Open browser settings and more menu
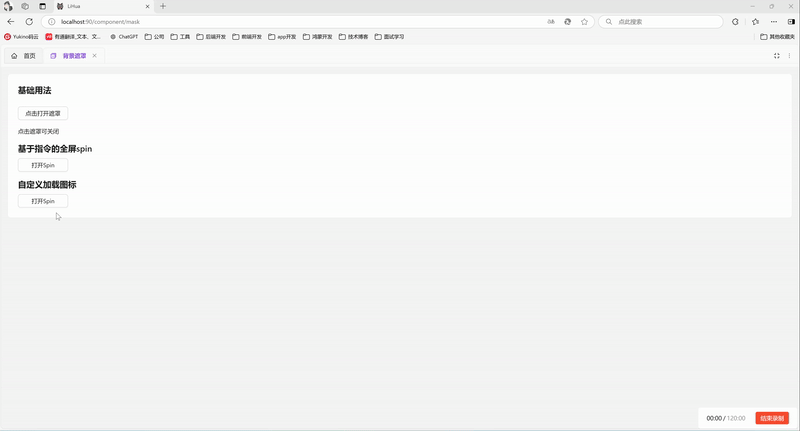 tap(774, 21)
